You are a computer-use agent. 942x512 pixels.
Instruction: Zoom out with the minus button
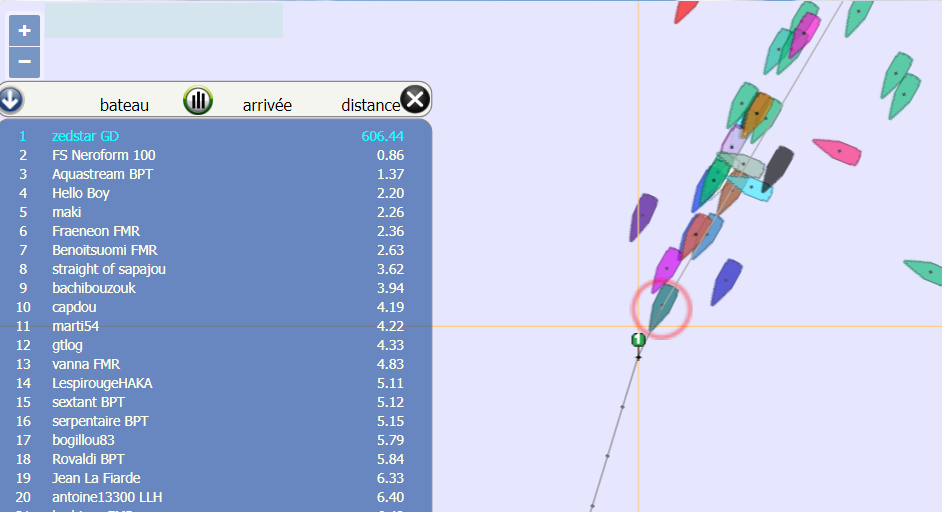coord(24,62)
